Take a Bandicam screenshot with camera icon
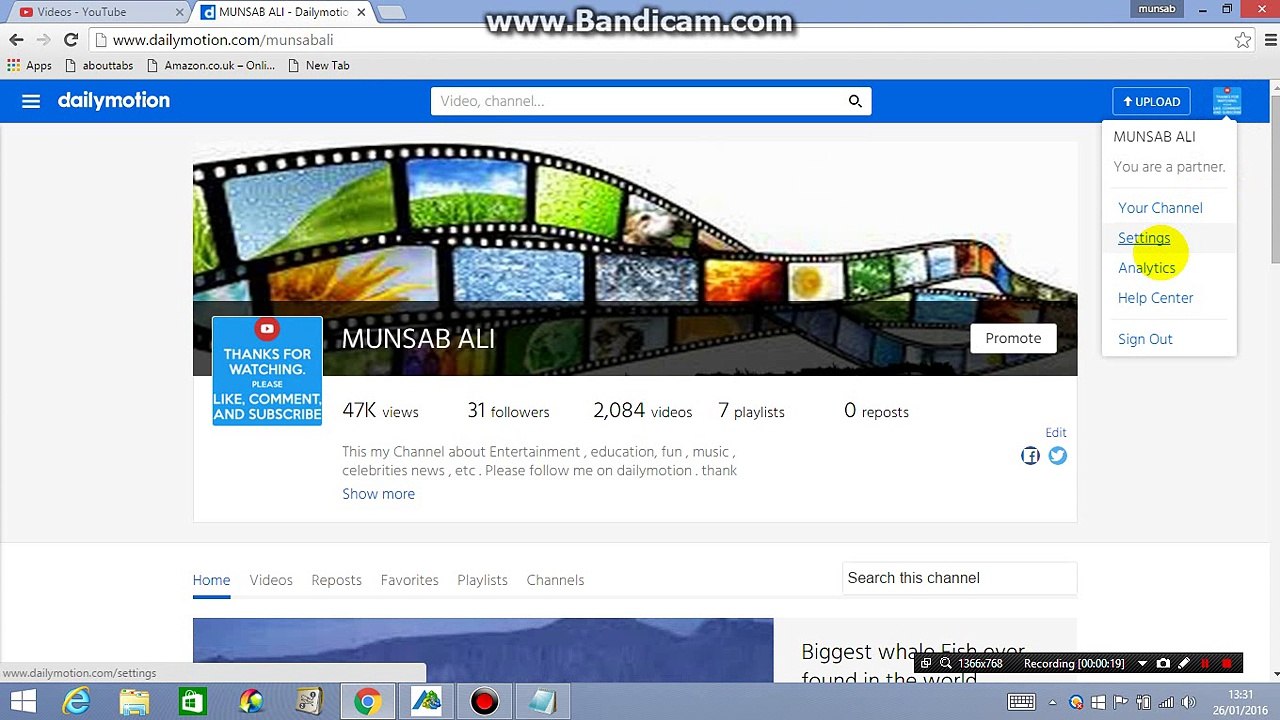This screenshot has width=1280, height=720. (1163, 663)
